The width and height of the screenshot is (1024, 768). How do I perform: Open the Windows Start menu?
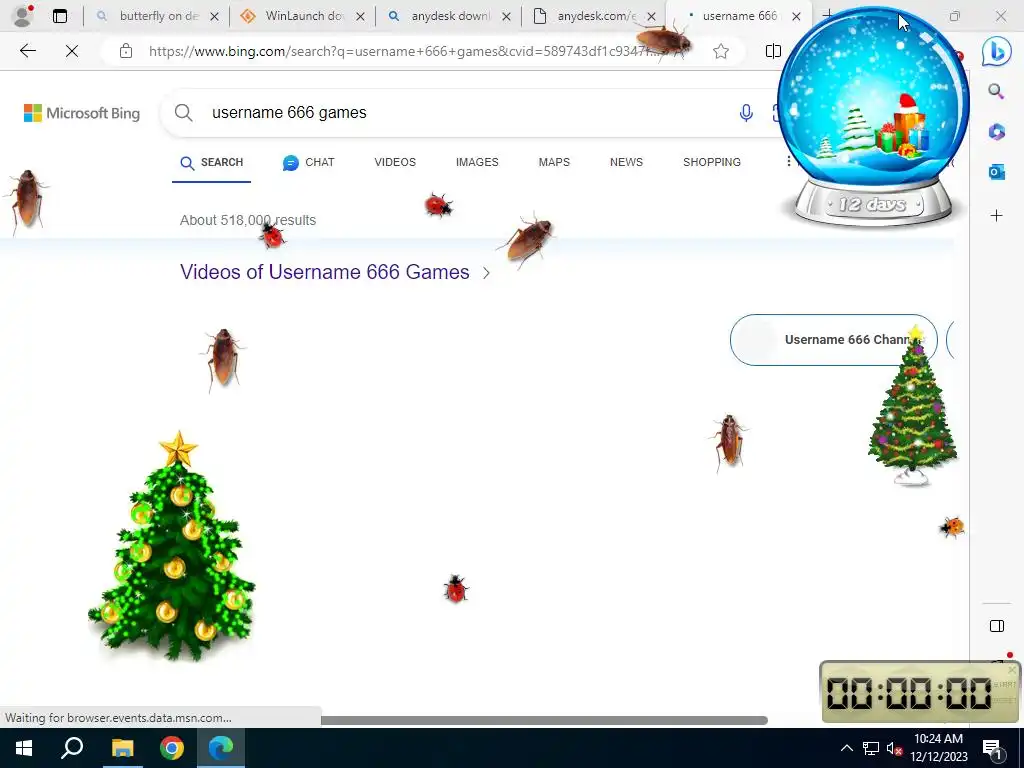point(24,748)
